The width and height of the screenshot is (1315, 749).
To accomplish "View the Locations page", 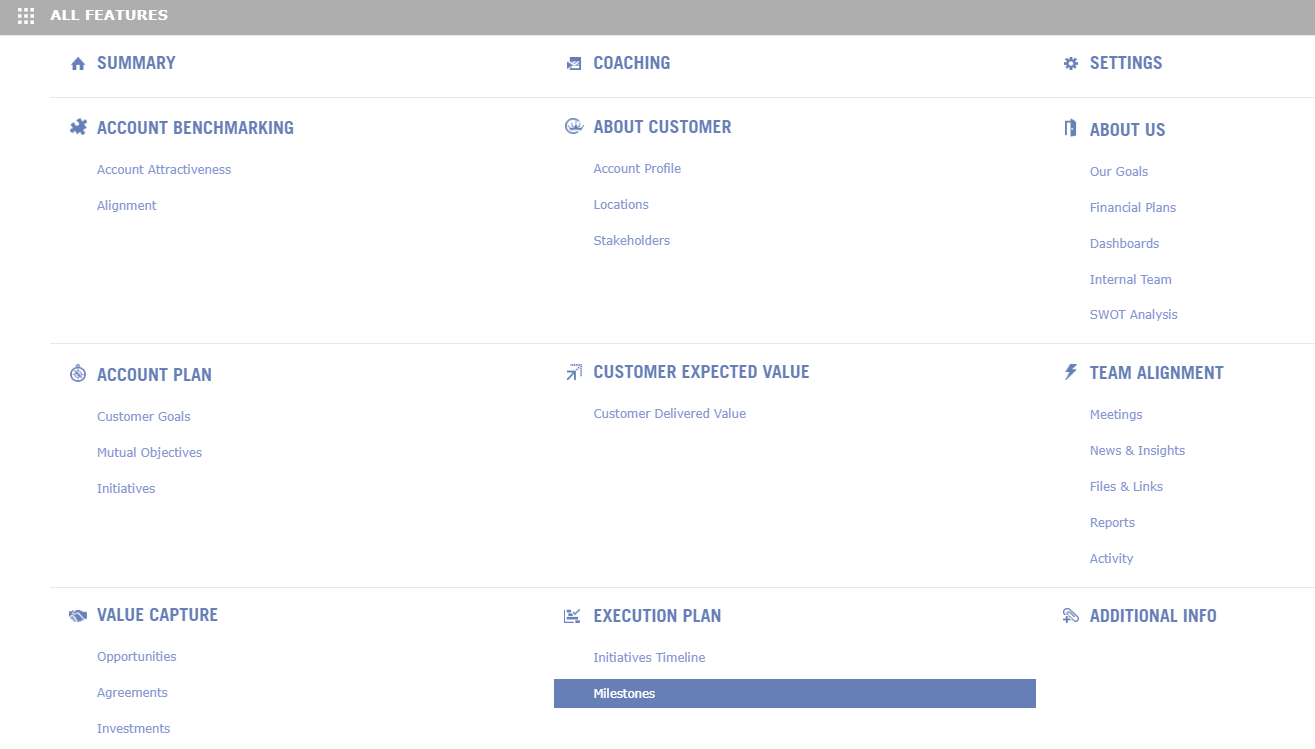I will click(x=621, y=205).
